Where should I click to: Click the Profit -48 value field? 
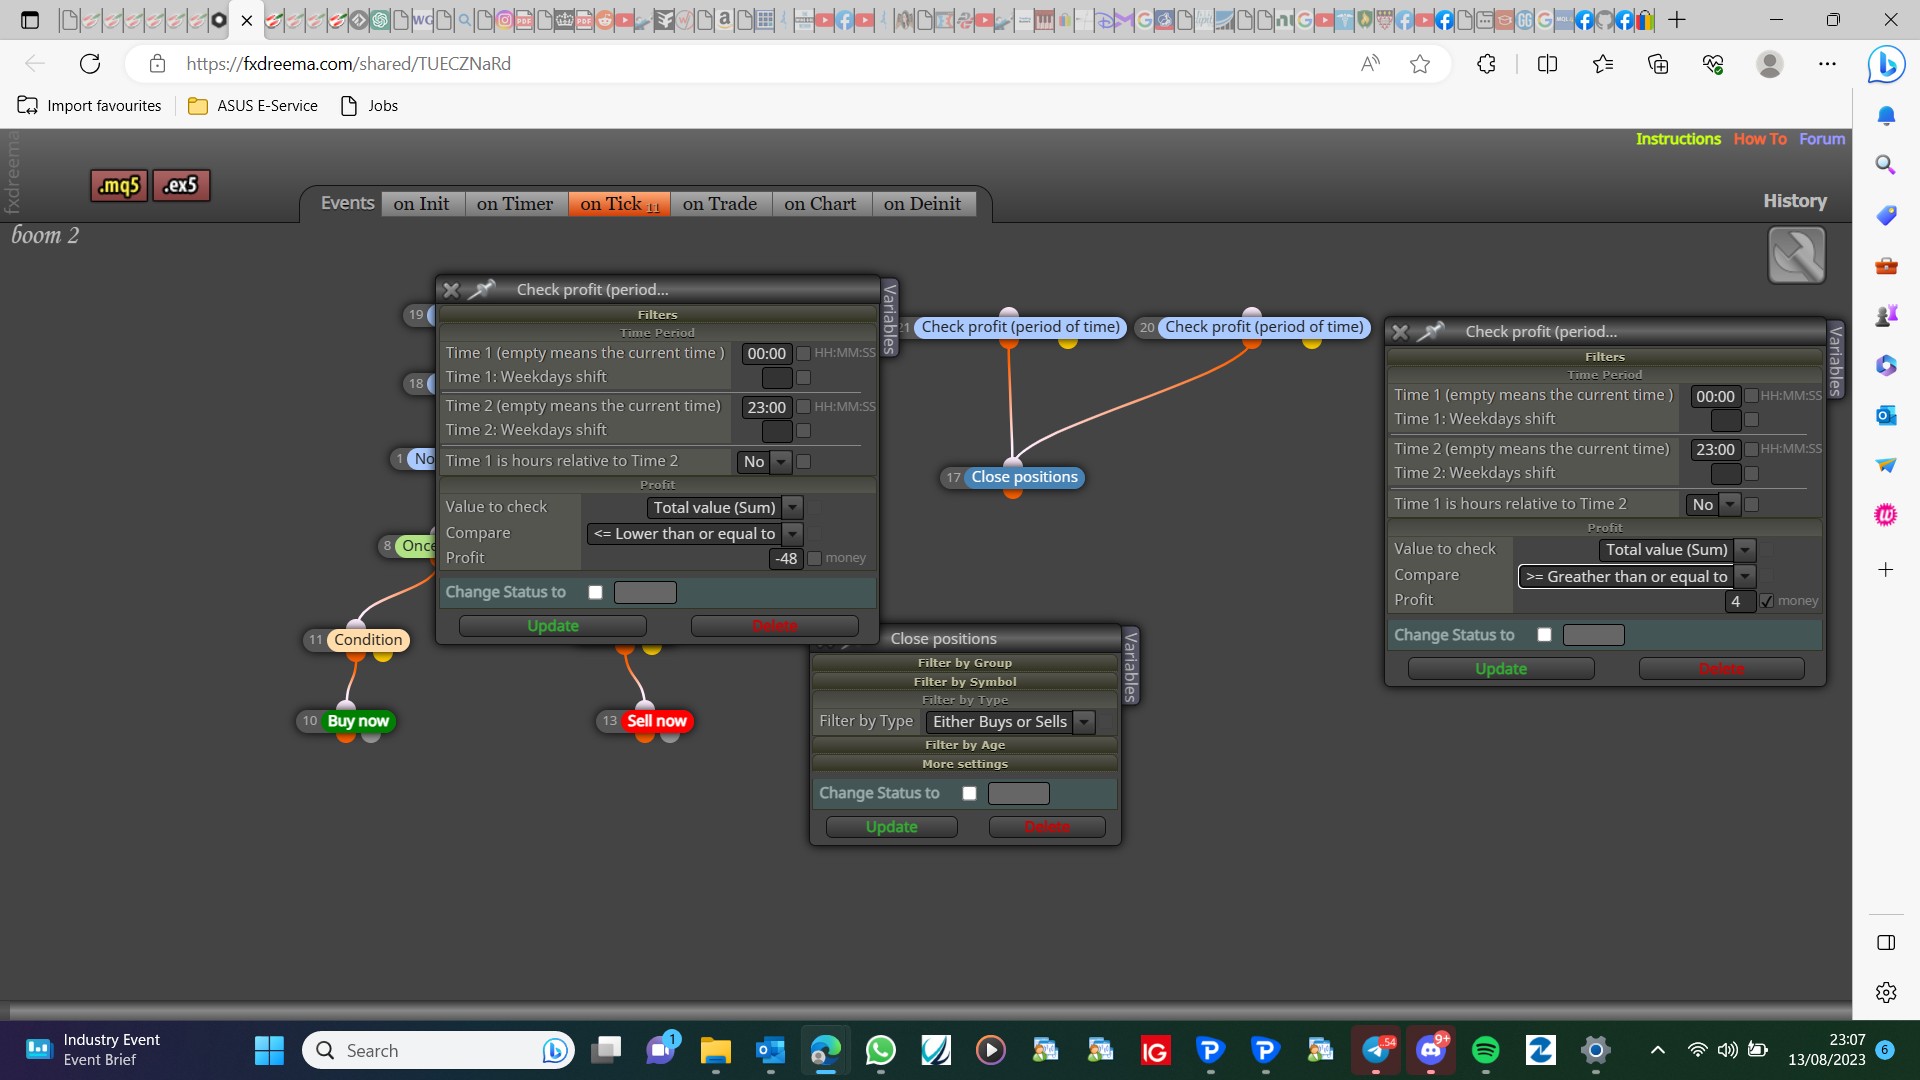coord(786,559)
